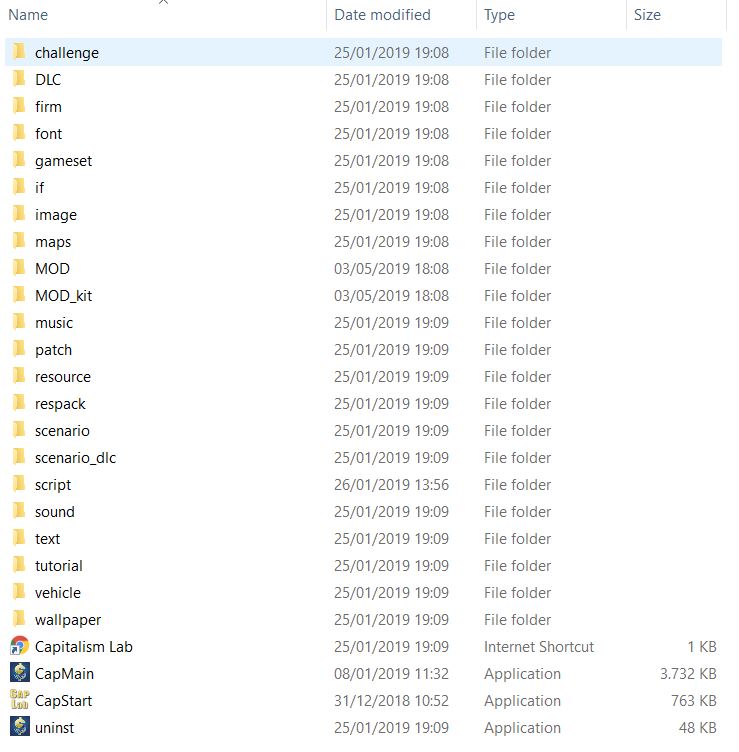Click the "Internet Shortcut" type cell
This screenshot has width=739, height=752.
coord(539,646)
